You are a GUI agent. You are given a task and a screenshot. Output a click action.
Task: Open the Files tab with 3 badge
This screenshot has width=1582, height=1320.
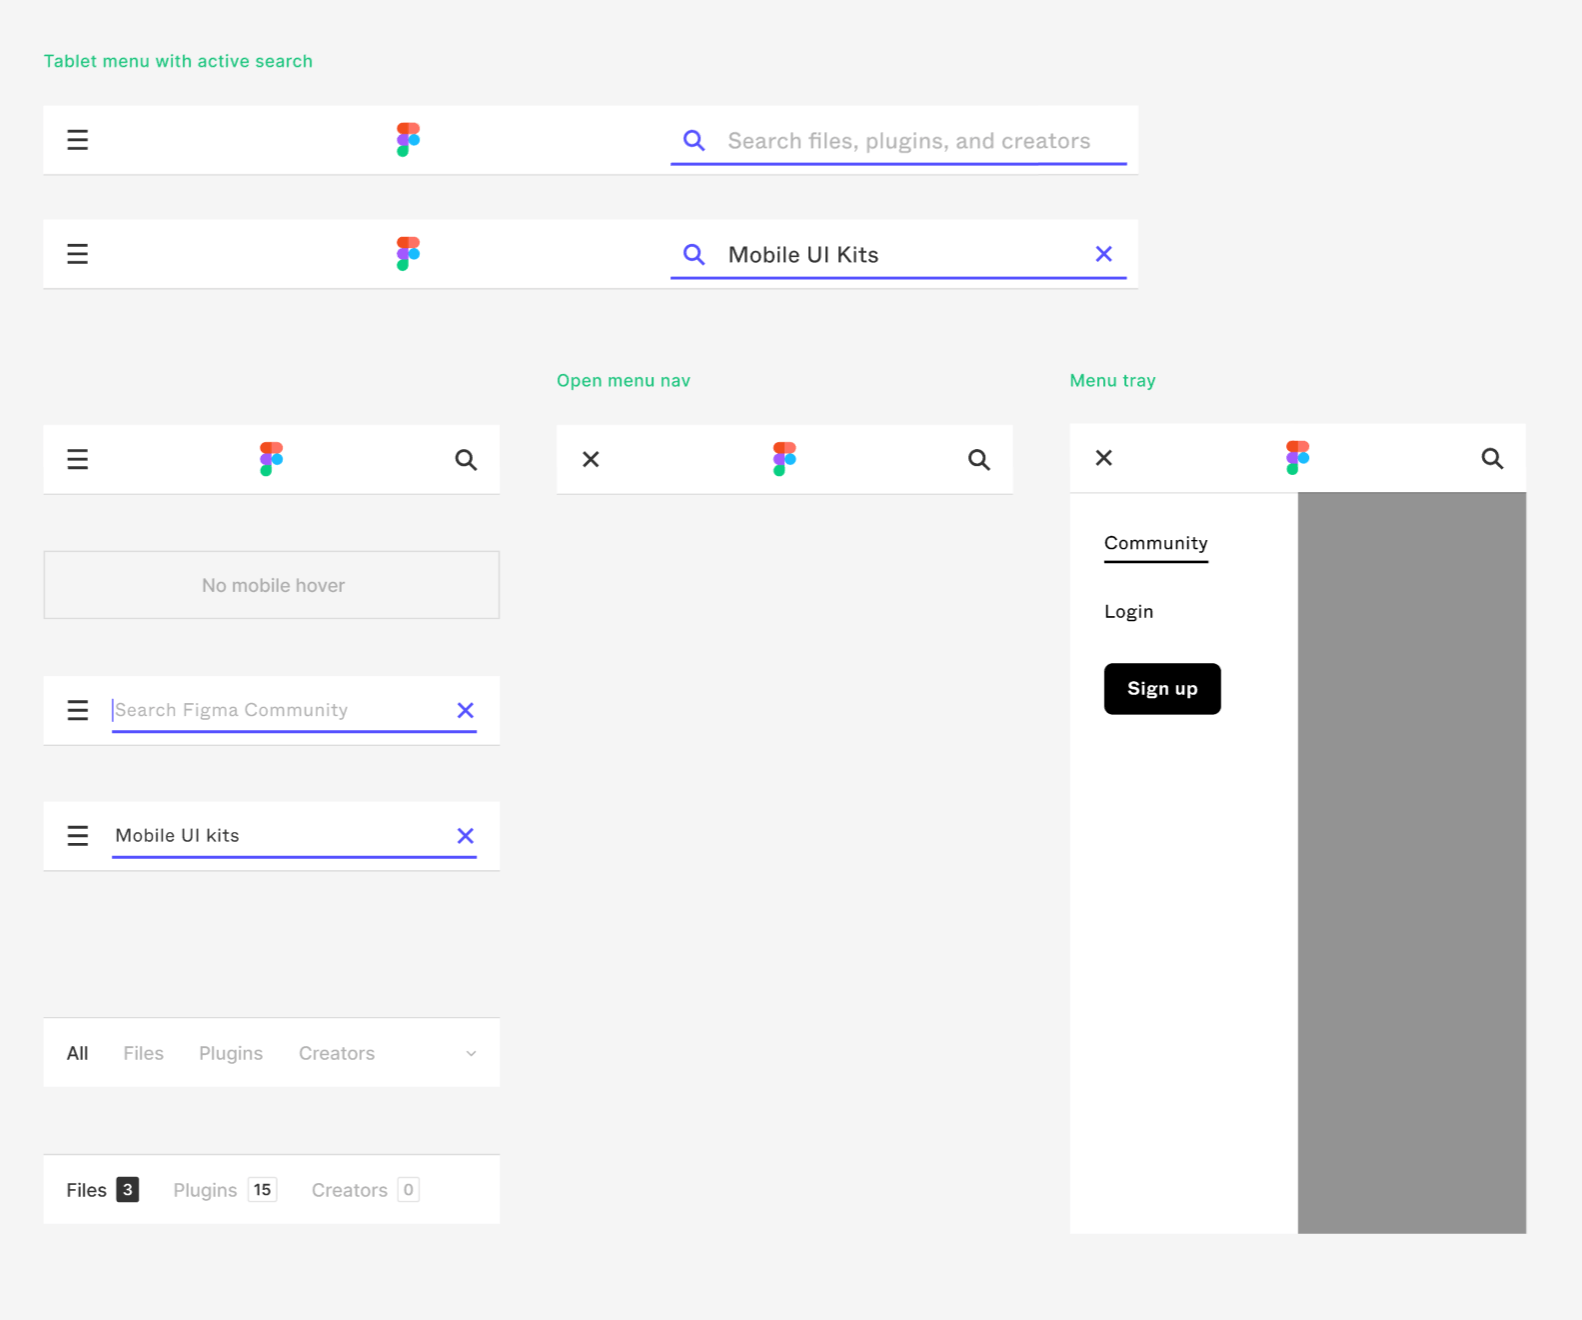[102, 1190]
